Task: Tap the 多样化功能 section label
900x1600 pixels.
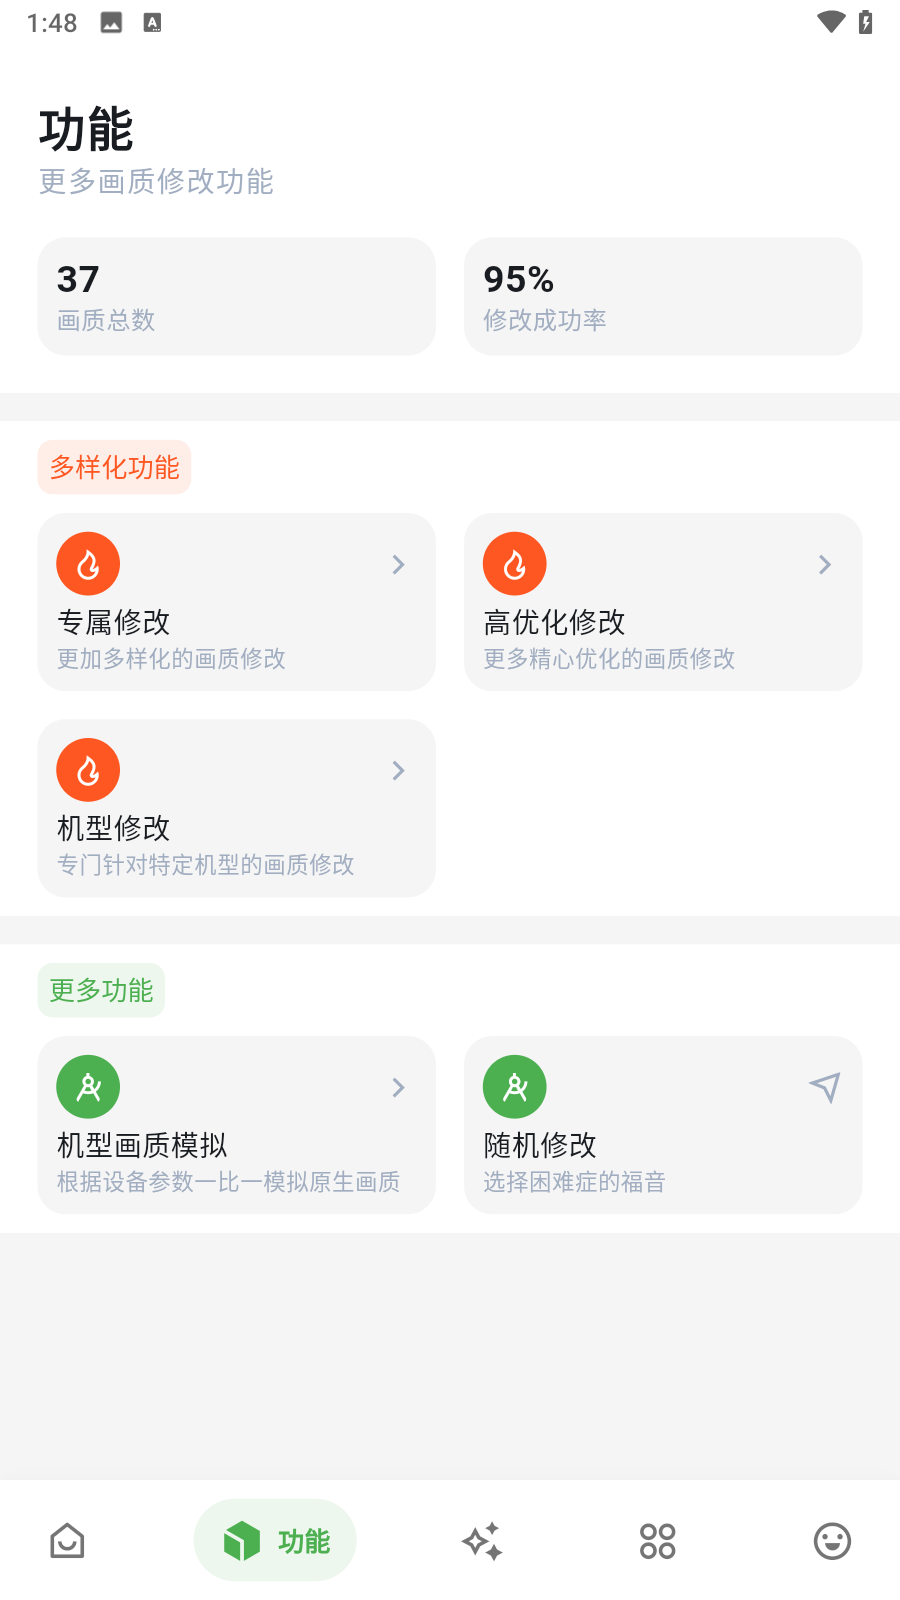Action: tap(115, 467)
